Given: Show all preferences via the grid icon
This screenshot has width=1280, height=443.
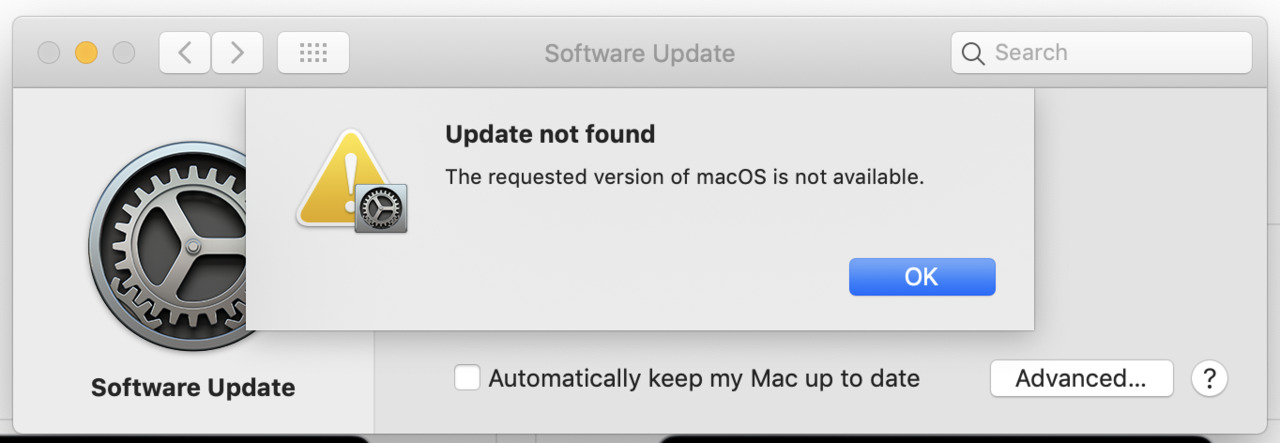Looking at the screenshot, I should (x=313, y=53).
